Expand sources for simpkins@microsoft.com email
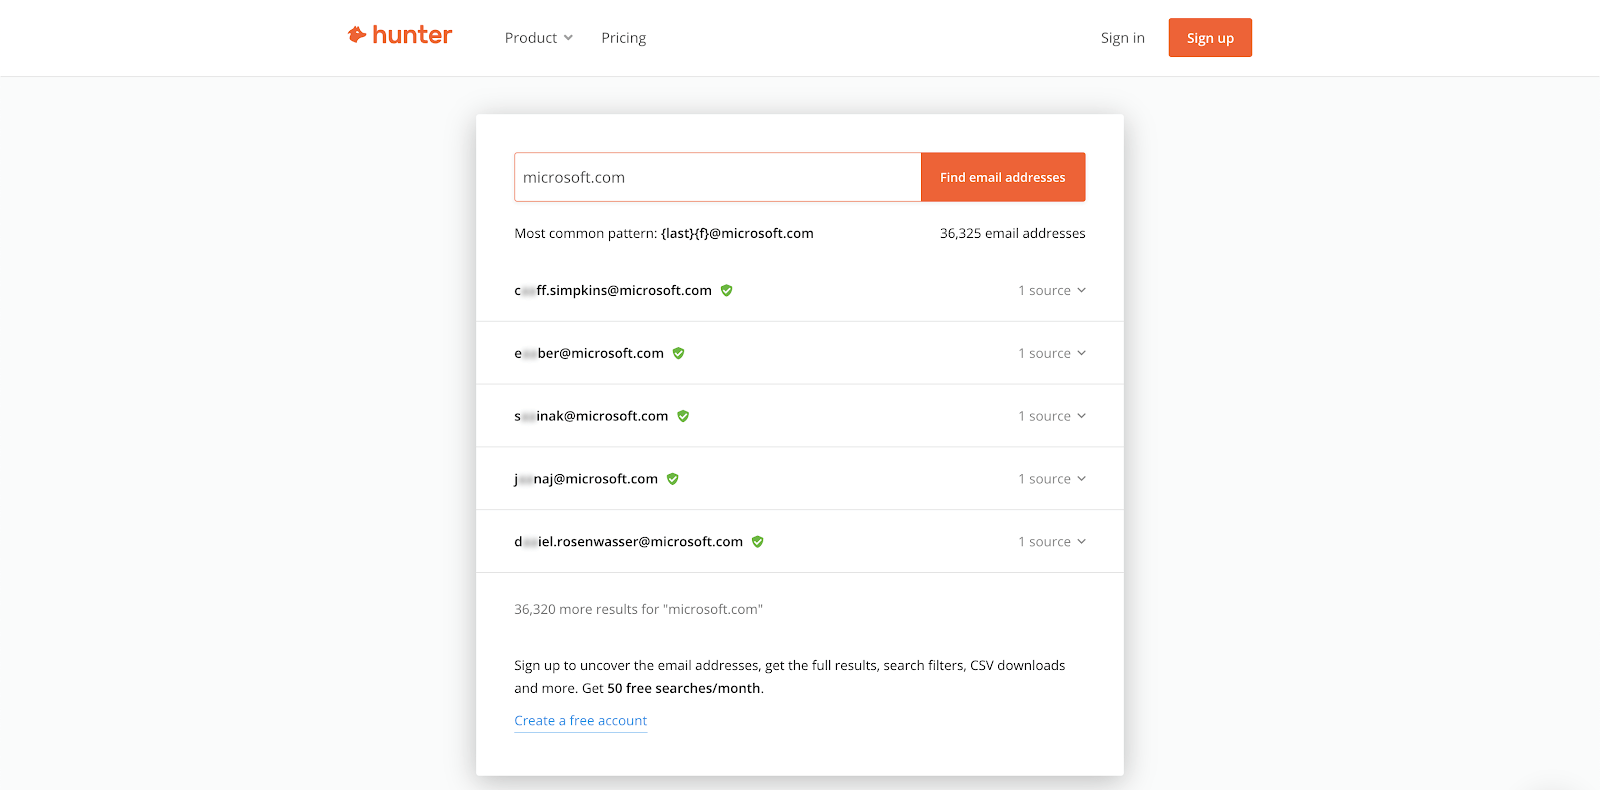Screen dimensions: 1600x790 [x=1052, y=291]
